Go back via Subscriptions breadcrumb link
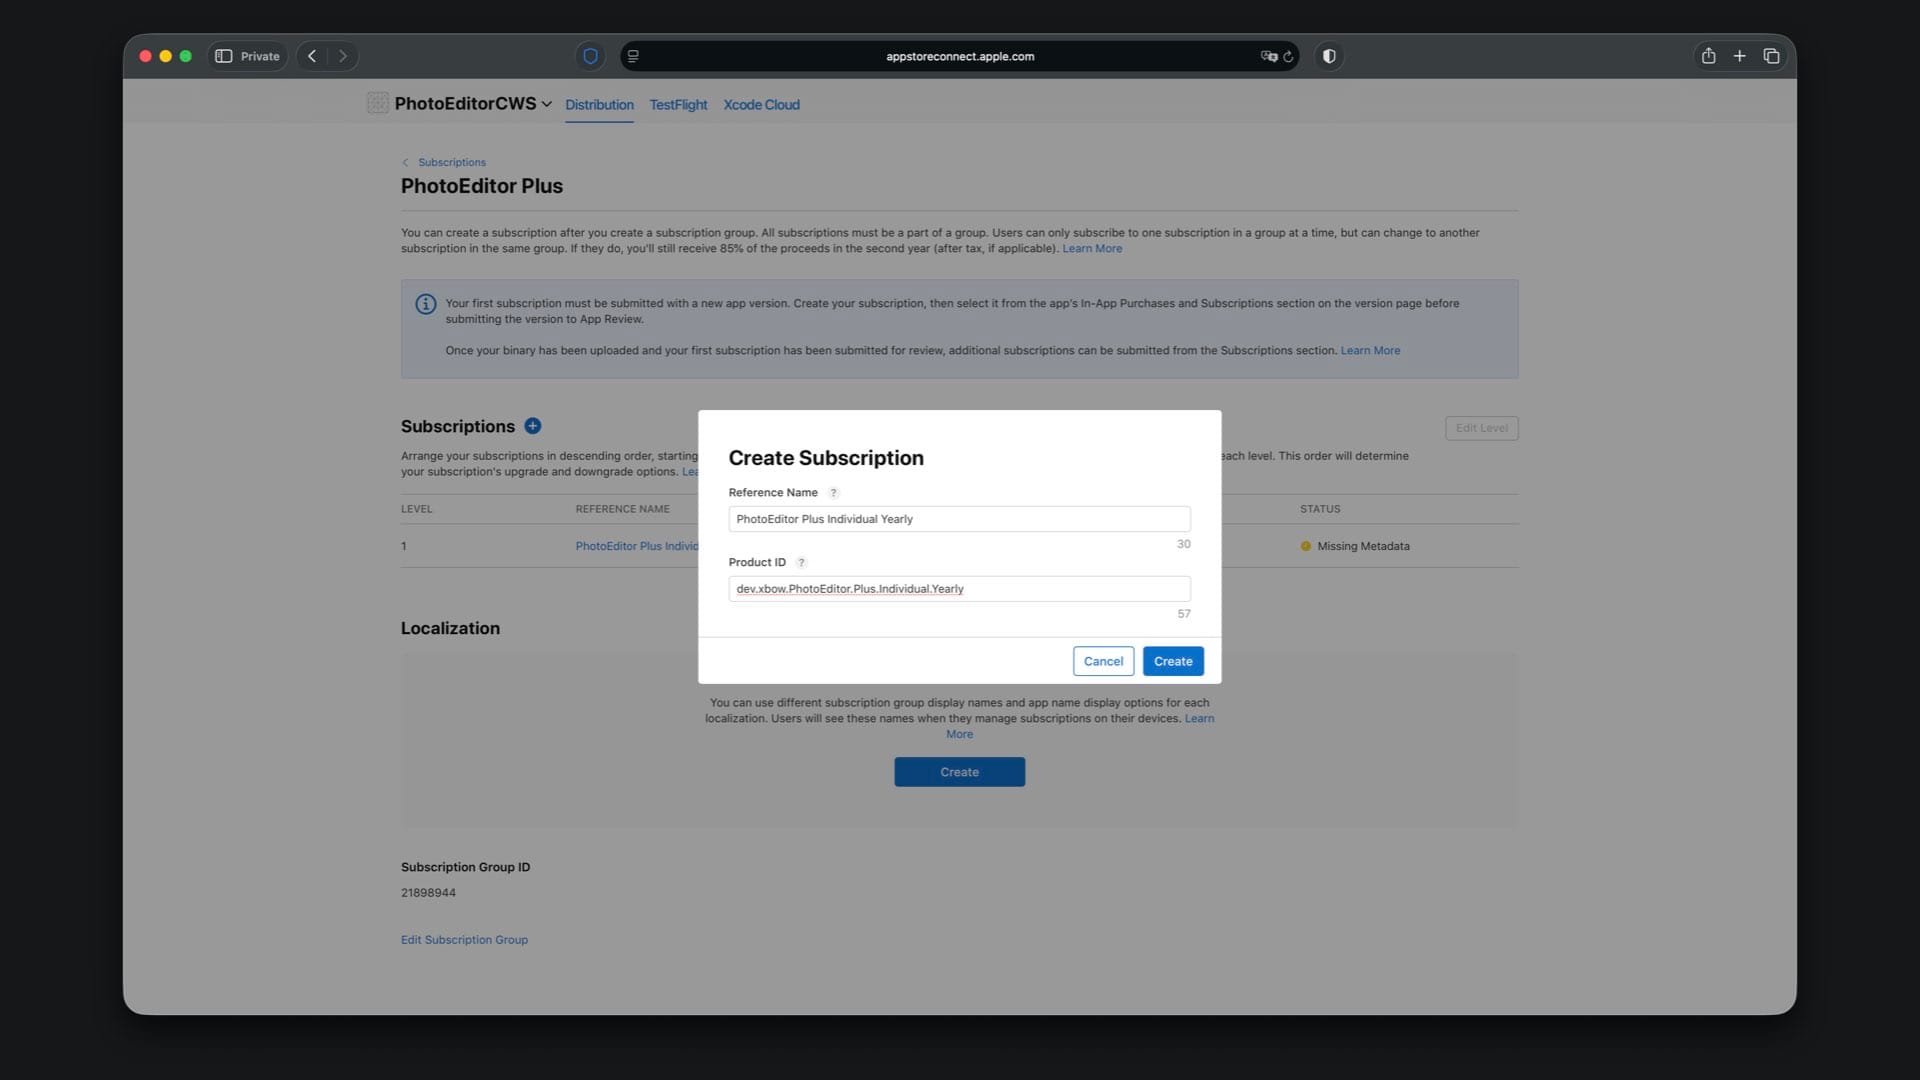 pos(451,162)
